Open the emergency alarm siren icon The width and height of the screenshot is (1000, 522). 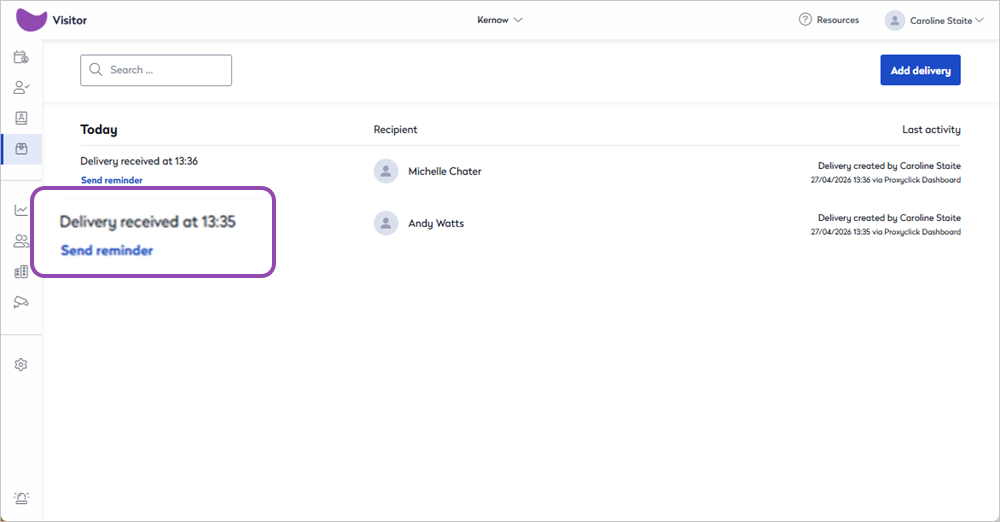(x=21, y=498)
